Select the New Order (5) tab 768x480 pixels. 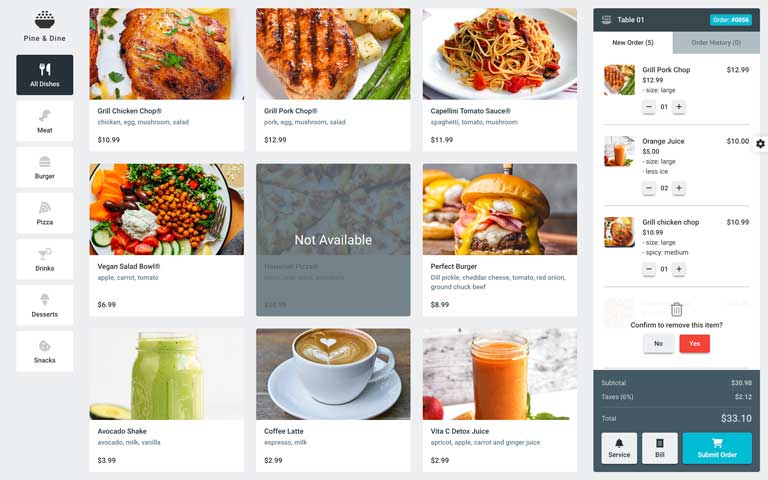click(x=633, y=43)
